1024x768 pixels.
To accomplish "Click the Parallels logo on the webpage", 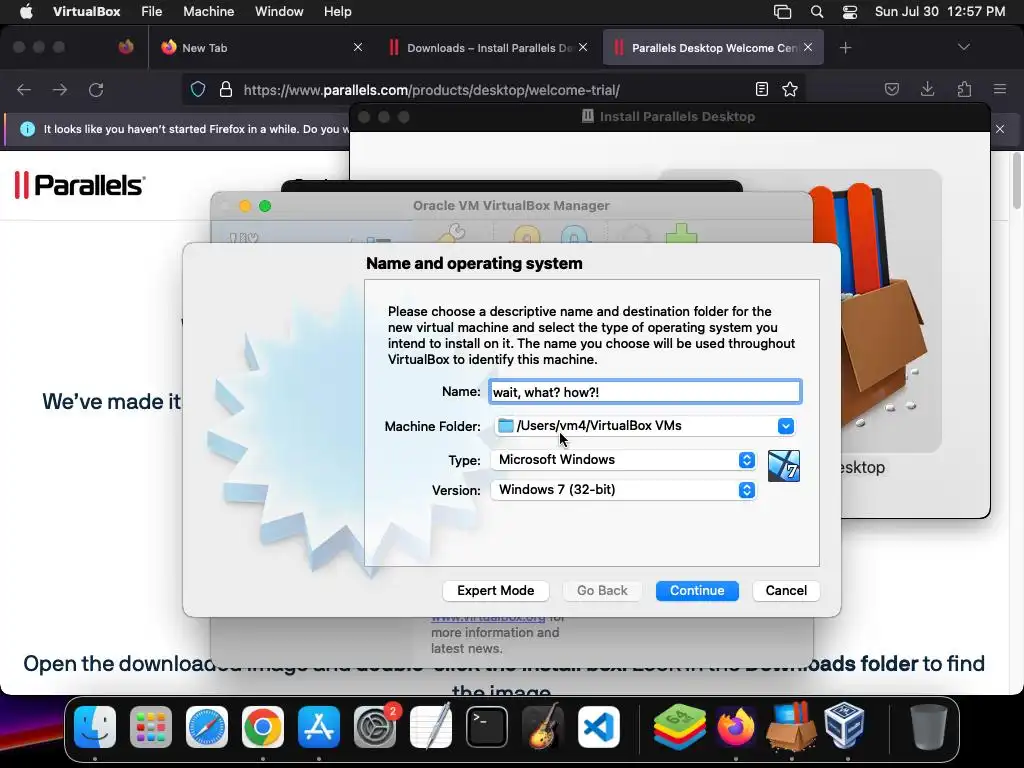I will click(x=79, y=185).
